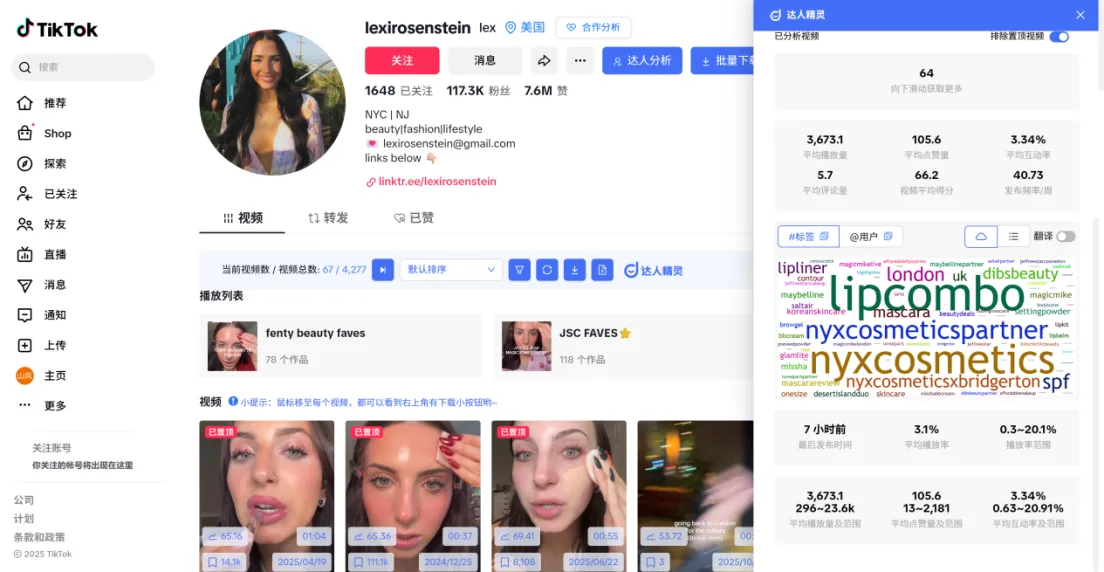
Task: Open 直播 live in sidebar
Action: [x=41, y=254]
